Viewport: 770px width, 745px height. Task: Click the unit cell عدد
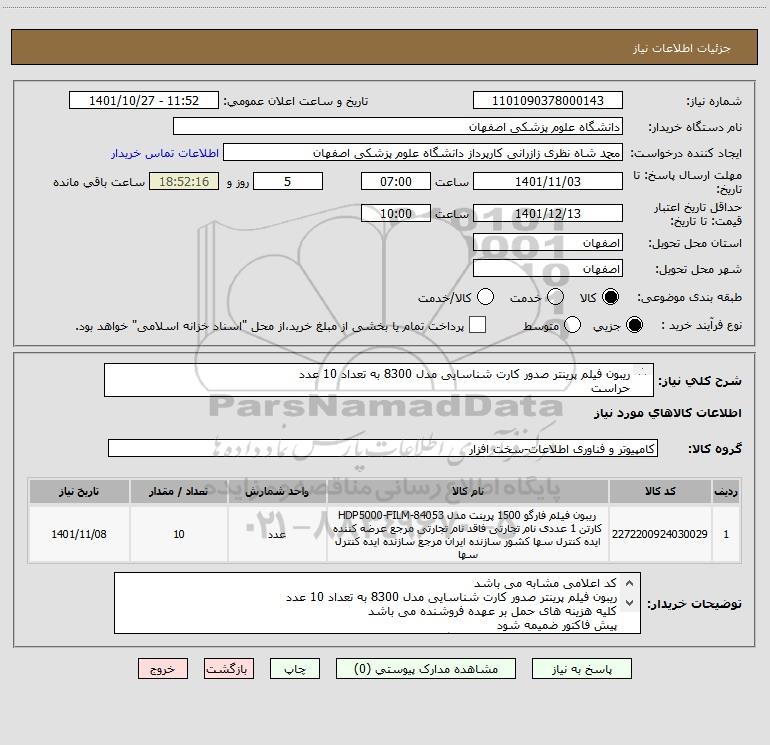(x=277, y=534)
